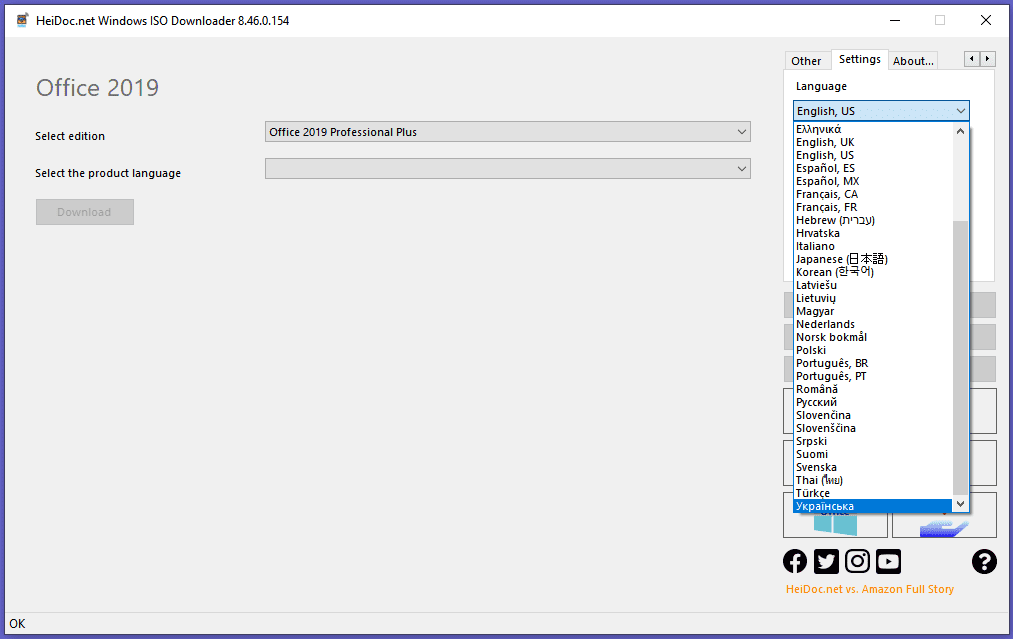Choose the Thai language entry
This screenshot has width=1013, height=639.
873,480
